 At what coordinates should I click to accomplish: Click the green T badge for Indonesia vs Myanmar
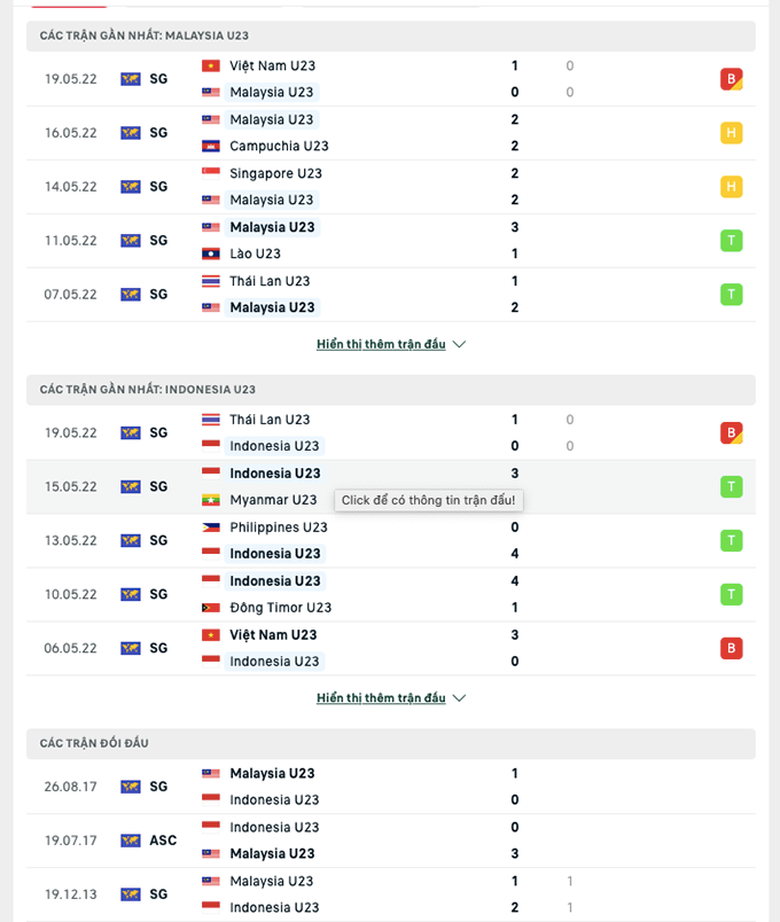731,487
